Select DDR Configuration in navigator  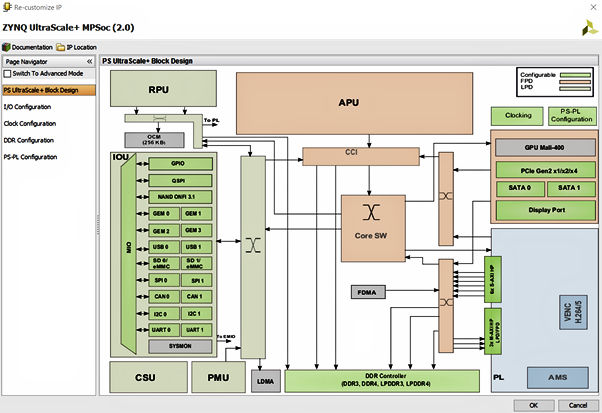click(x=28, y=140)
